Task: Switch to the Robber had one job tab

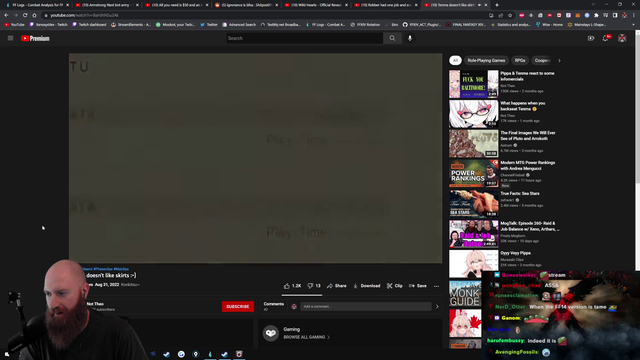Action: (x=386, y=5)
